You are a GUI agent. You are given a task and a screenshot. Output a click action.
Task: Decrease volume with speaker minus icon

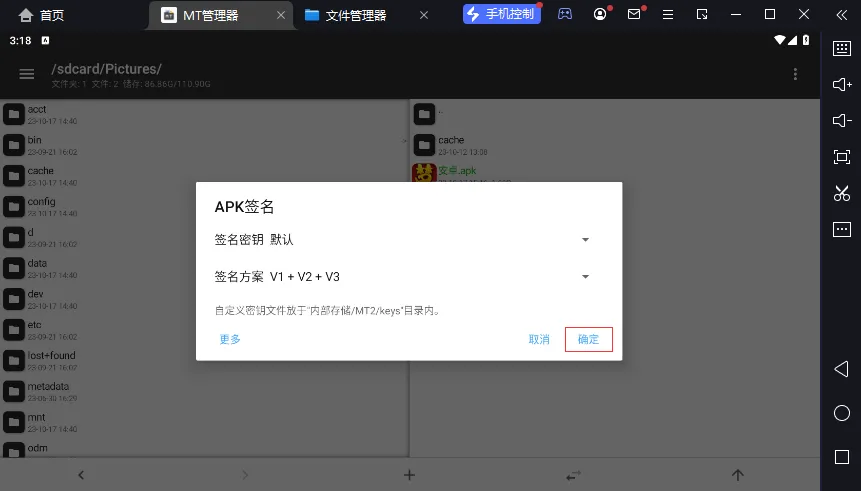pos(842,121)
